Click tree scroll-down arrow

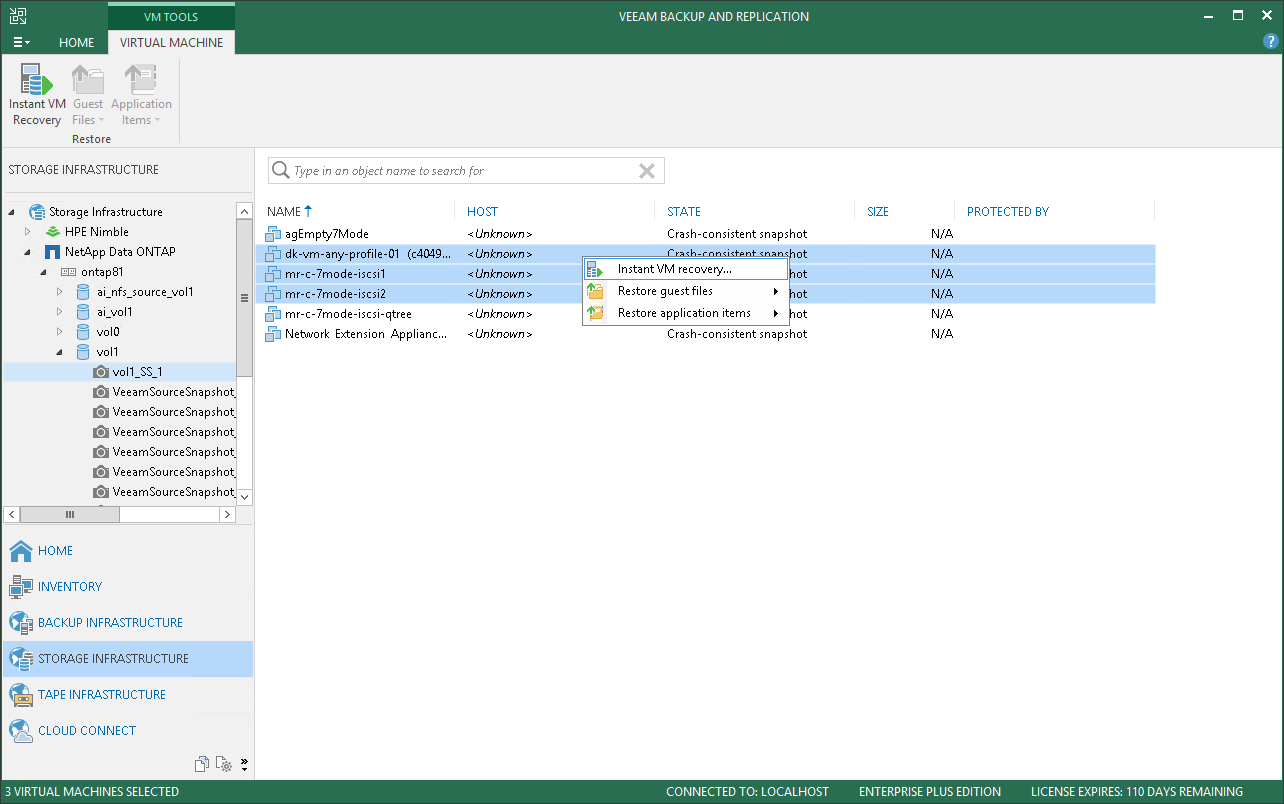(x=244, y=497)
